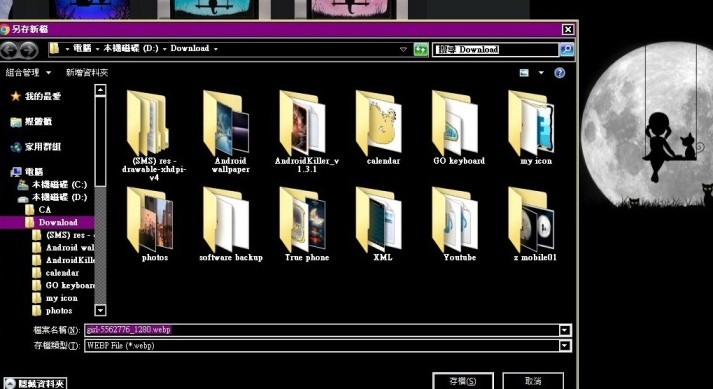Image resolution: width=713 pixels, height=389 pixels.
Task: Click 本機磁碟 (D:) breadcrumb in address bar
Action: tap(131, 48)
